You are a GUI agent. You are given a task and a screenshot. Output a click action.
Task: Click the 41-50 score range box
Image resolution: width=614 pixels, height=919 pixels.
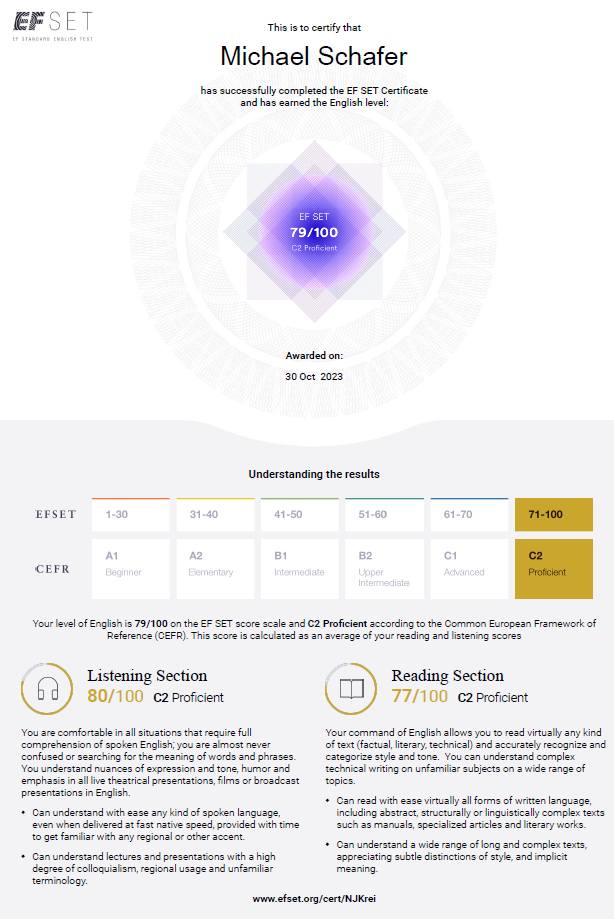click(299, 515)
